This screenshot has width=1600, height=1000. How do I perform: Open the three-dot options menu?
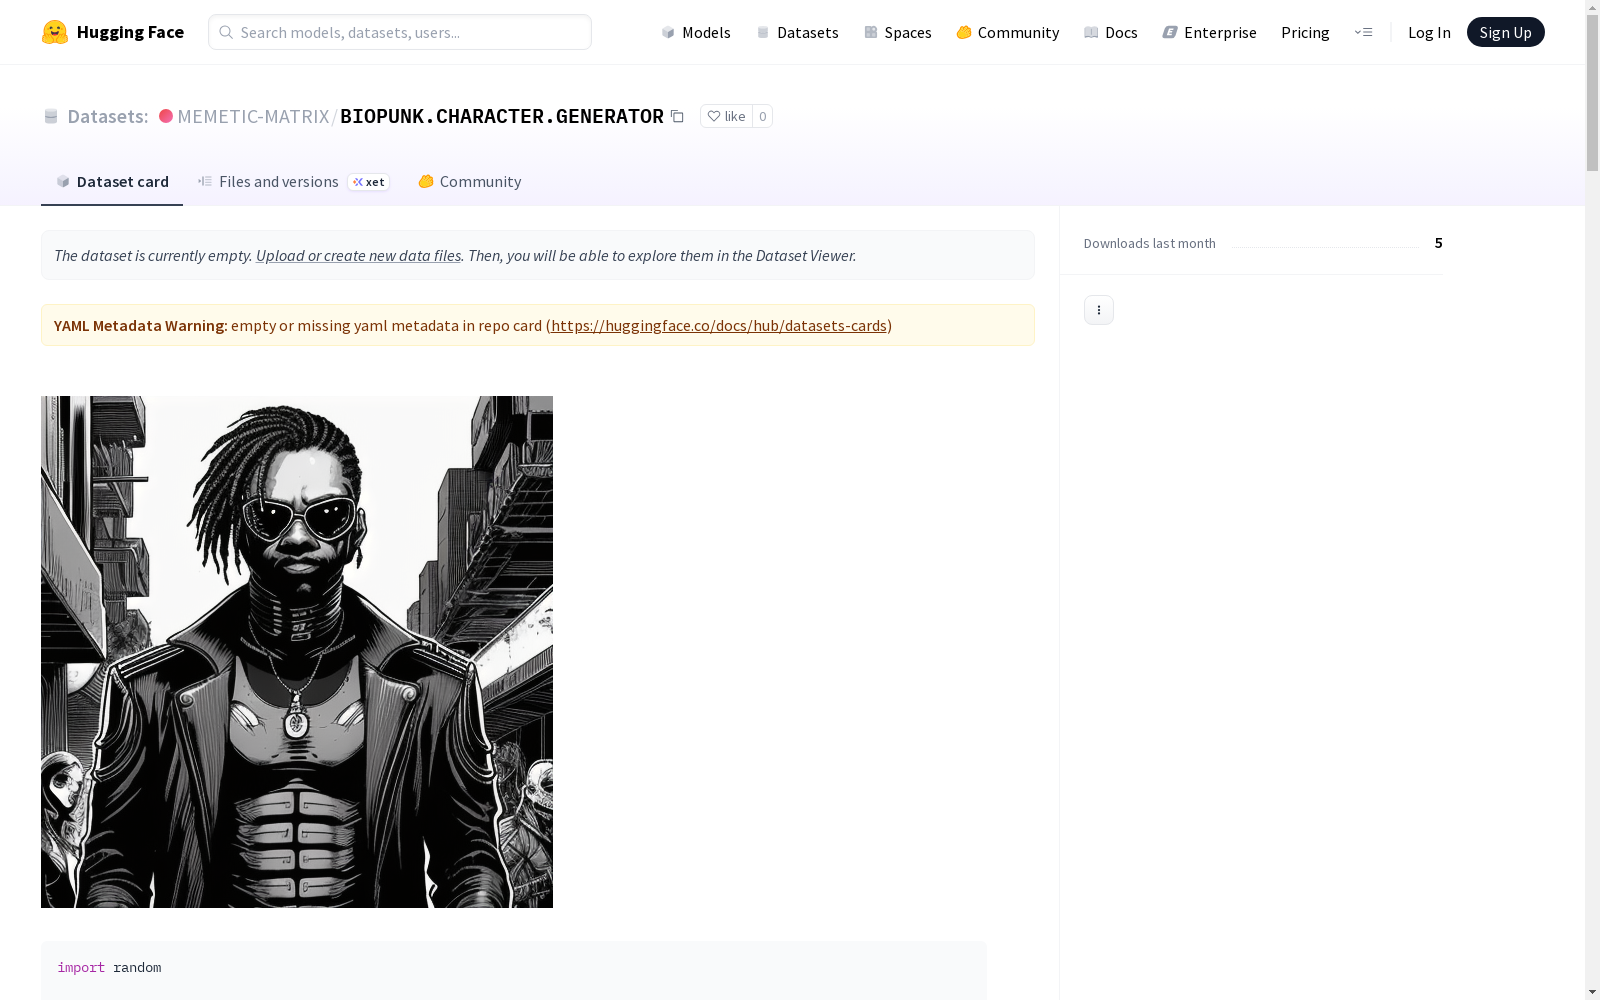point(1099,310)
